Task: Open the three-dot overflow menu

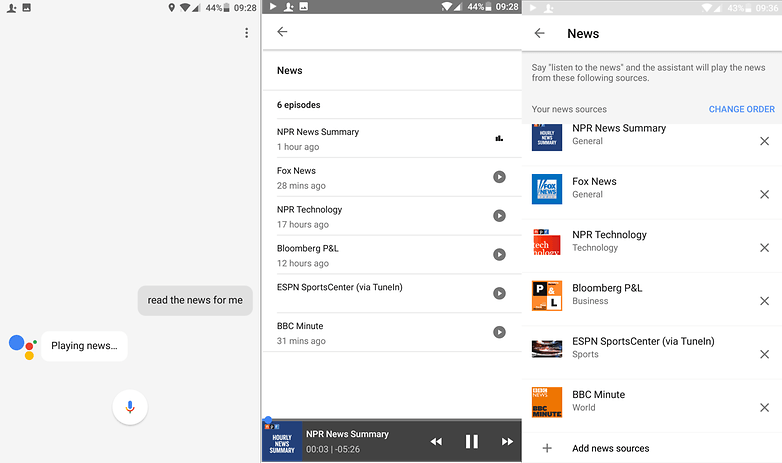Action: coord(247,33)
